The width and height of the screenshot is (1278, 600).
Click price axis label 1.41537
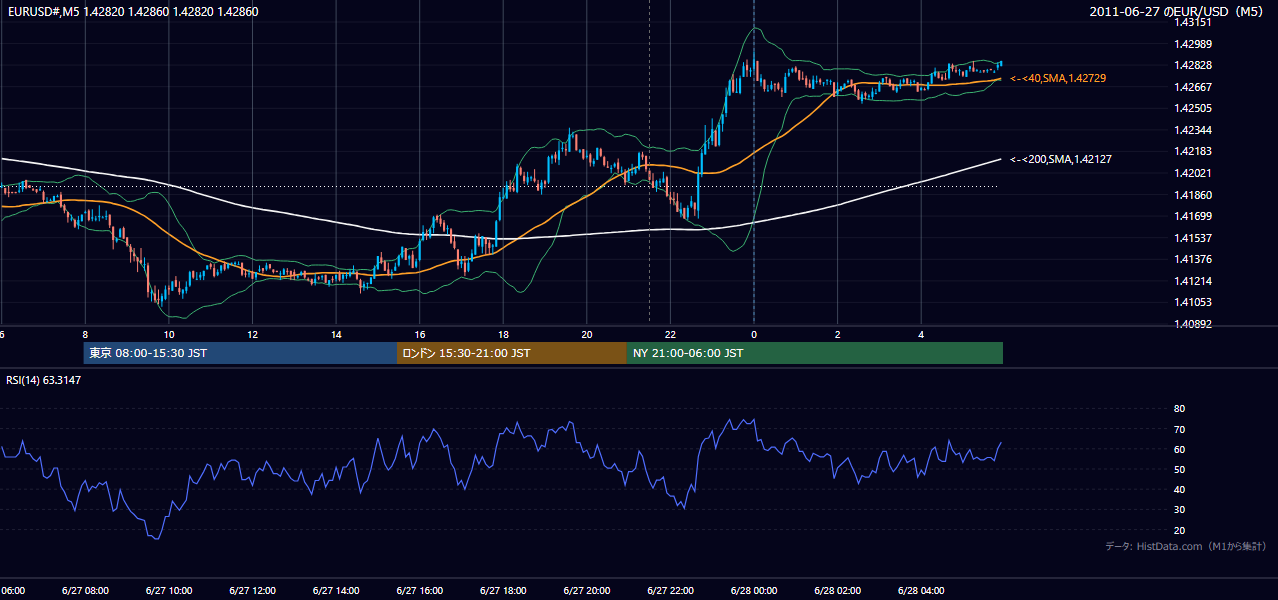1193,238
